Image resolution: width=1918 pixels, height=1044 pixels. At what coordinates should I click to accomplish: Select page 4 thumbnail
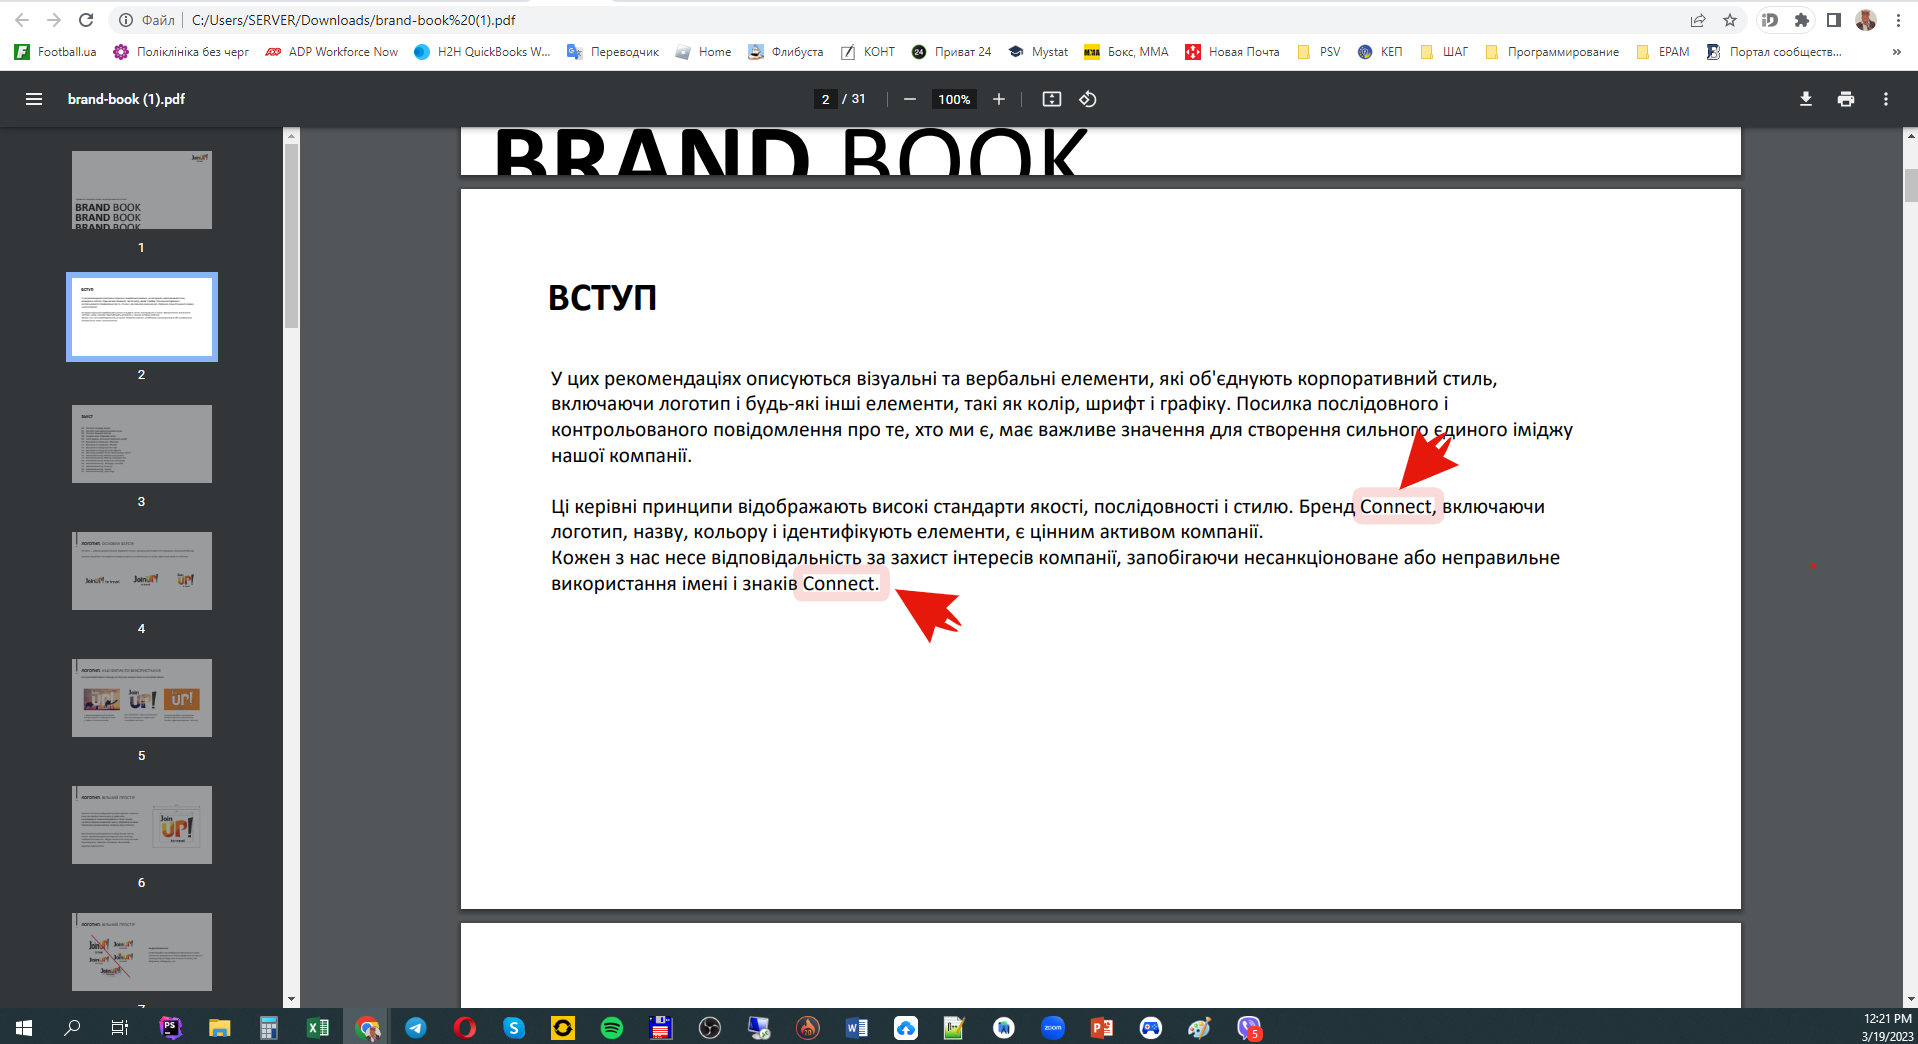[142, 571]
